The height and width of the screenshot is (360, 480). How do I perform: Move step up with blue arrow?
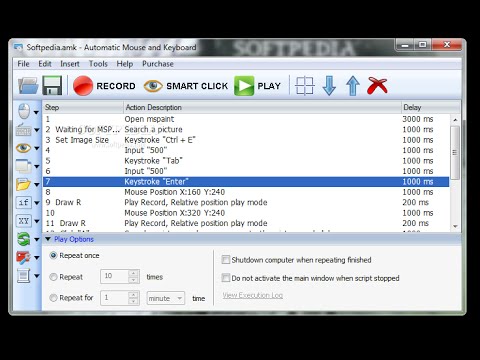[353, 86]
